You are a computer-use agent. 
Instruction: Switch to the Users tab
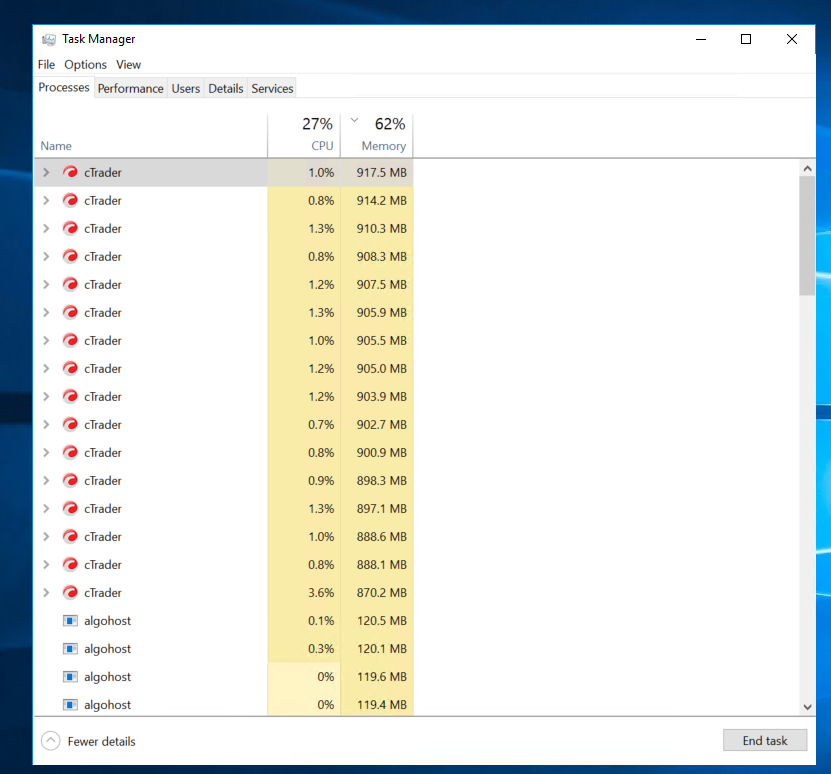[185, 89]
